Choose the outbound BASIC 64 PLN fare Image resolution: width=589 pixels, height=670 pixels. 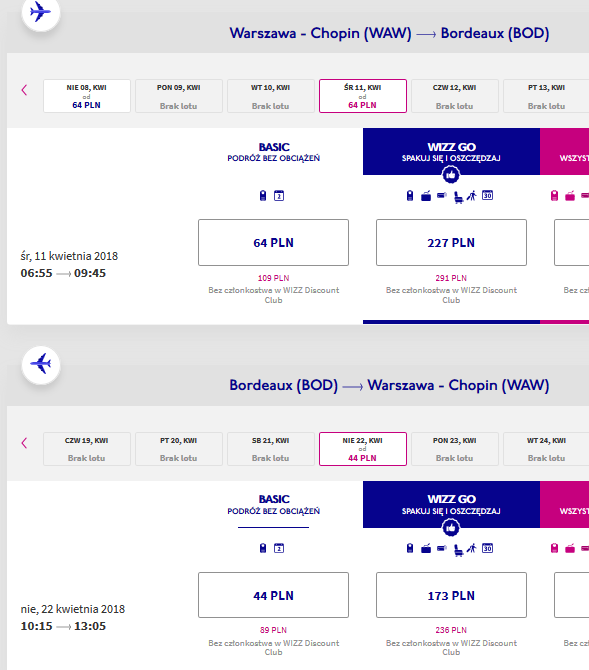coord(274,243)
